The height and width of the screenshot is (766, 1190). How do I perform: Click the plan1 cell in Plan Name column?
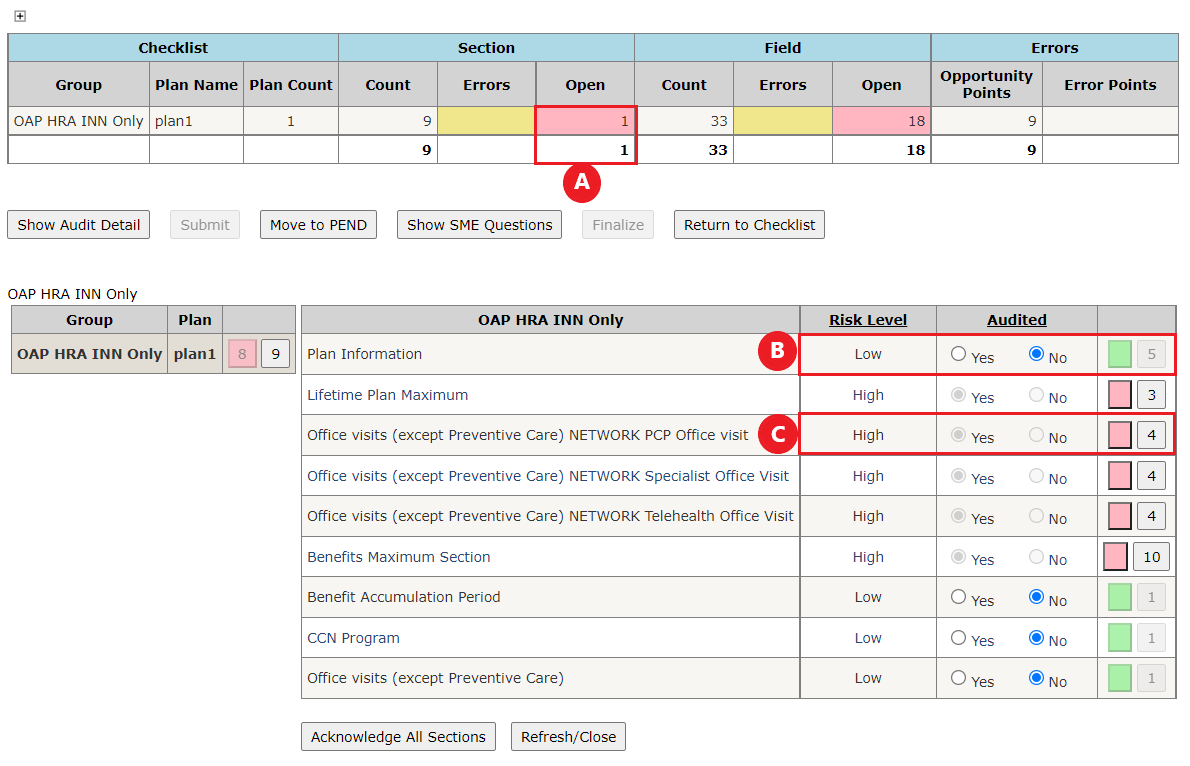pyautogui.click(x=197, y=121)
